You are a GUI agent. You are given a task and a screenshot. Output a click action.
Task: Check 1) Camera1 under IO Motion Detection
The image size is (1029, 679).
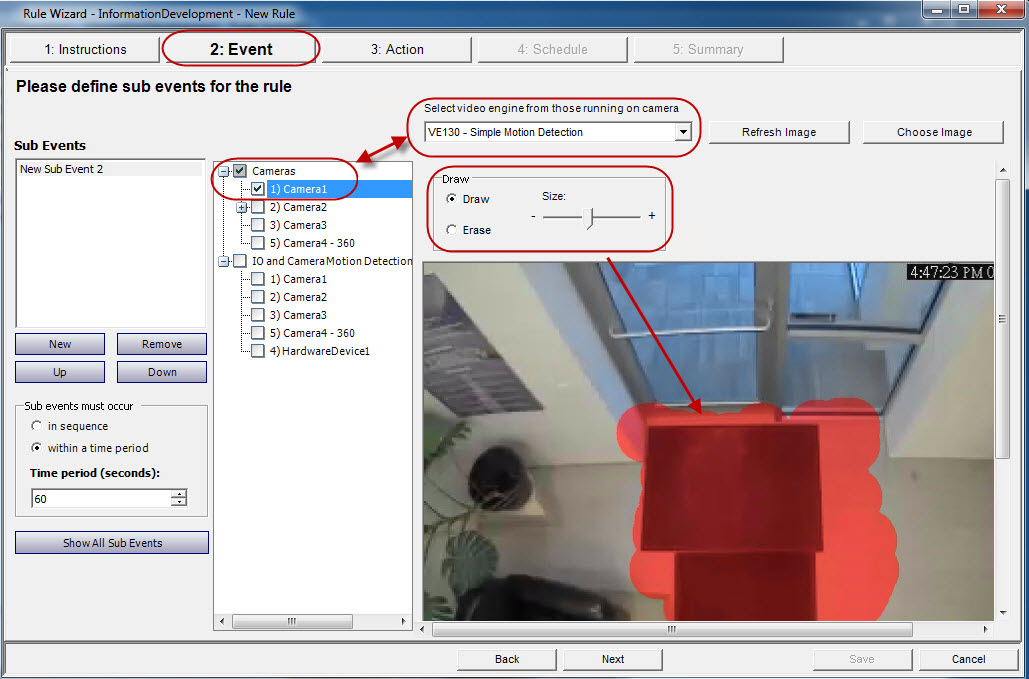(258, 279)
